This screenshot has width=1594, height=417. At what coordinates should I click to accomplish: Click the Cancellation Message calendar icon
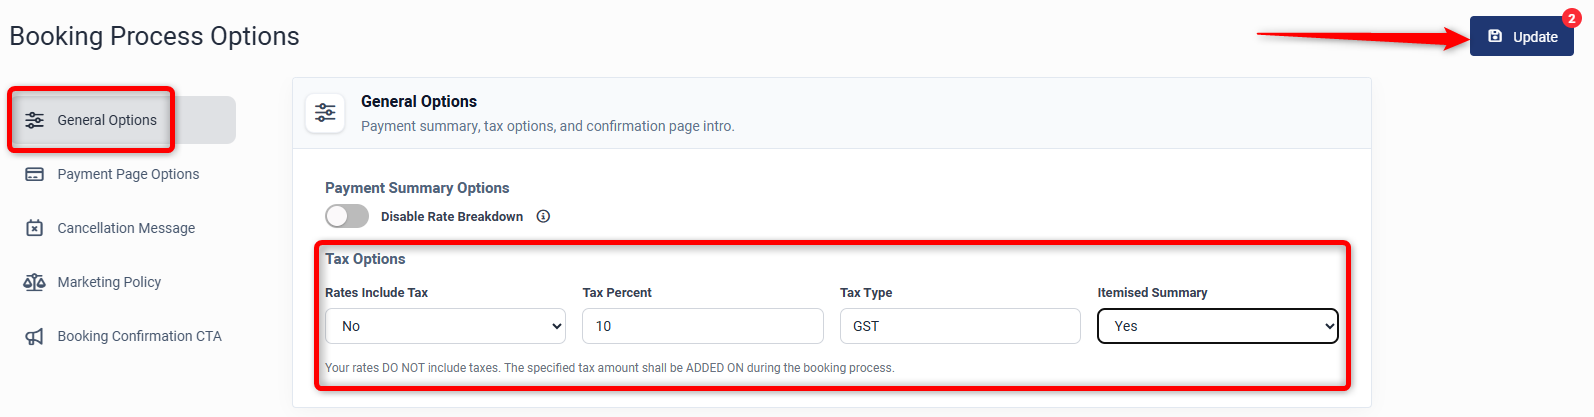pyautogui.click(x=34, y=228)
